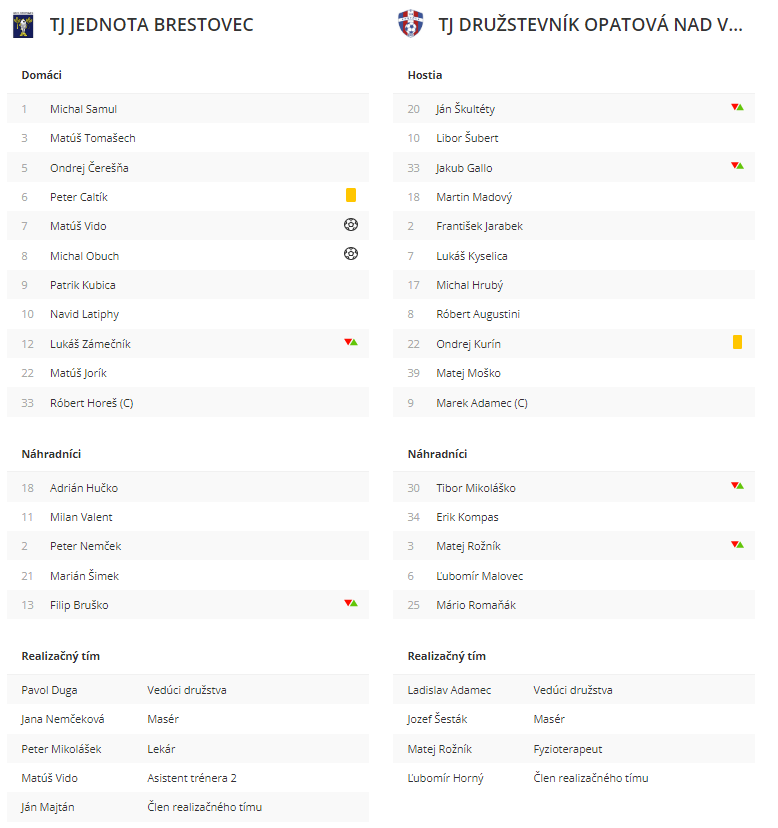778x828 pixels.
Task: Click the TJ Družstevník Opatová club crest
Action: [x=410, y=23]
